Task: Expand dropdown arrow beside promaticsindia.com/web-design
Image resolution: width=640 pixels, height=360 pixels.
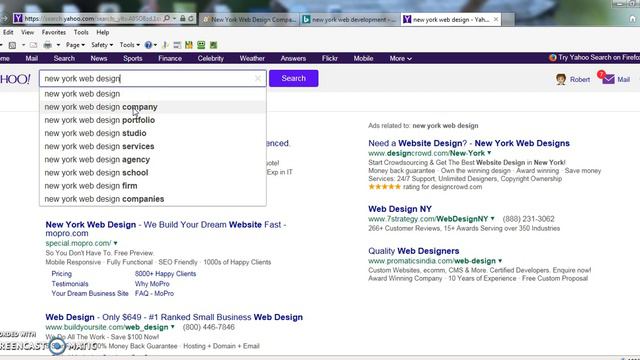Action: 500,261
